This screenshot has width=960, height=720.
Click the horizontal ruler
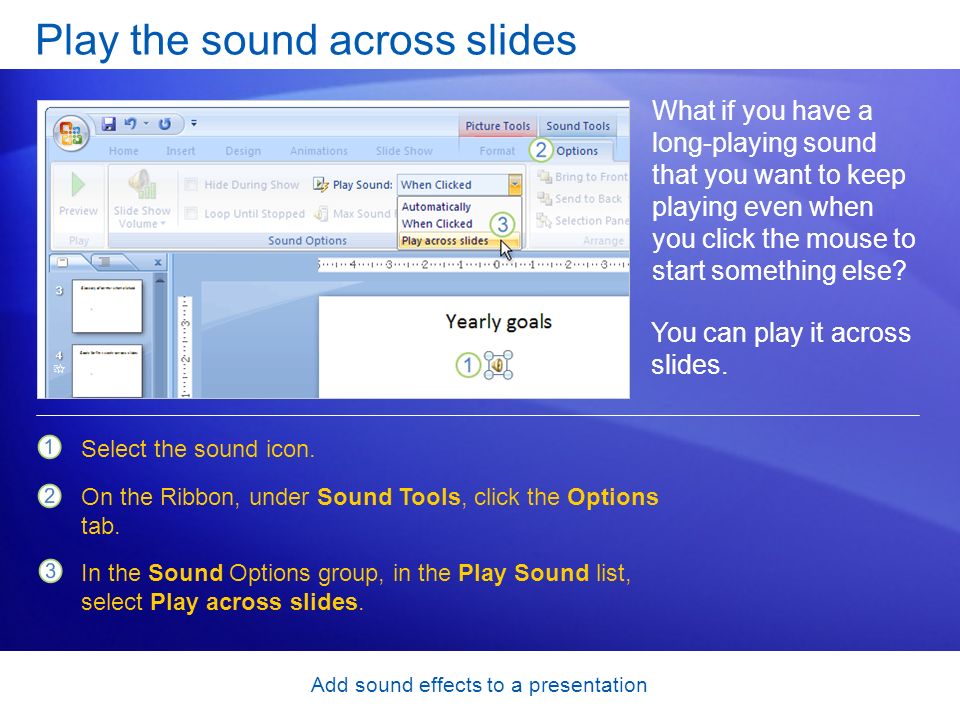pyautogui.click(x=473, y=264)
